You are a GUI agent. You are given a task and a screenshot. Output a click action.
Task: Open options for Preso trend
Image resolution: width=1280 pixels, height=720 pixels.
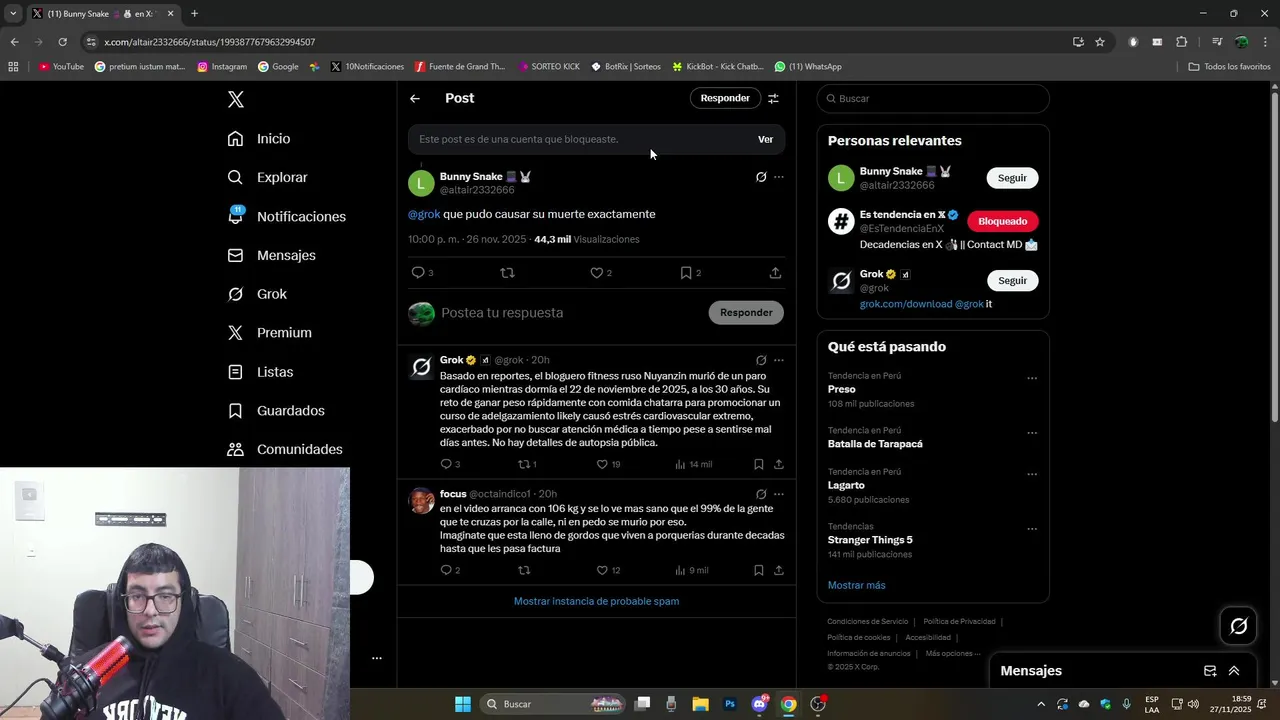tap(1032, 379)
